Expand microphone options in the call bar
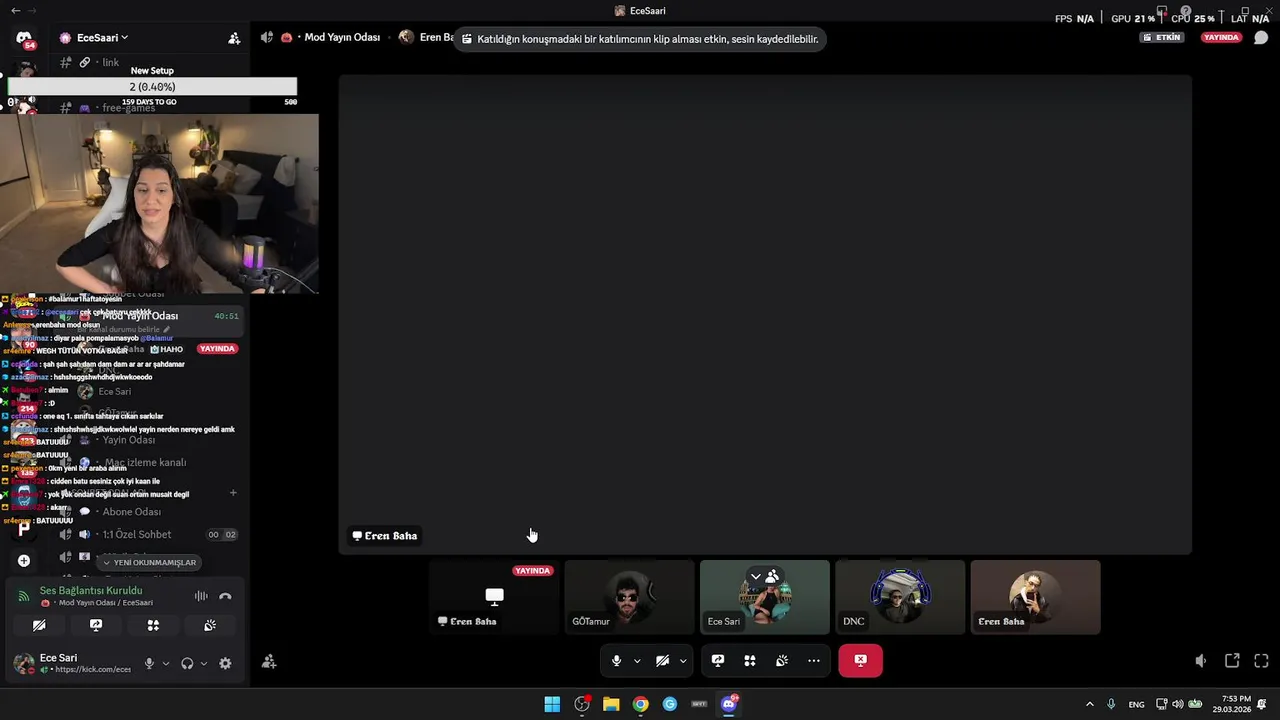 click(x=637, y=660)
